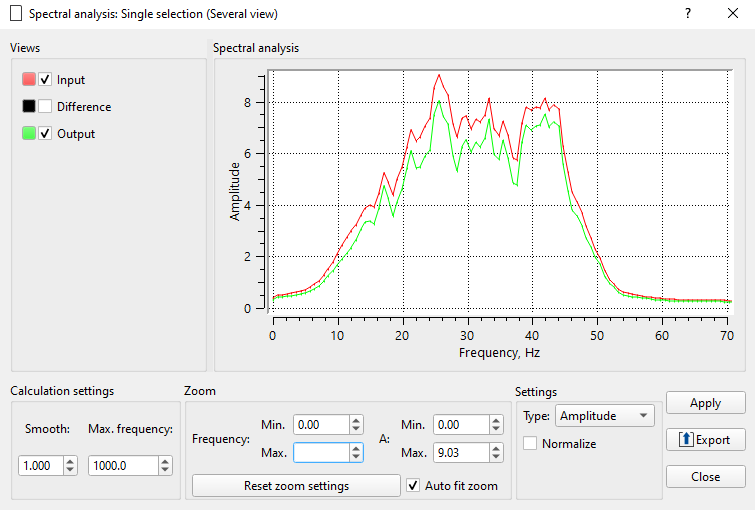Click the red Input color swatch
Screen dimensions: 755x510
(x=28, y=80)
